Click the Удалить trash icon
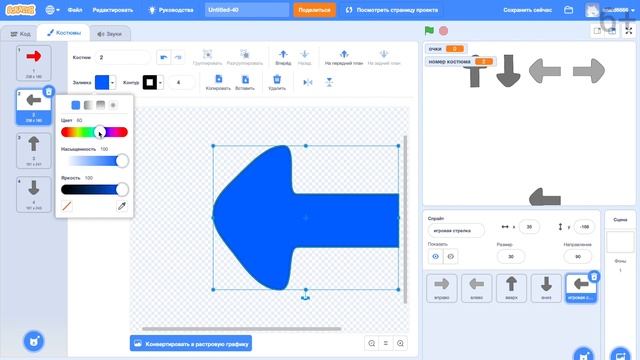 pos(277,82)
